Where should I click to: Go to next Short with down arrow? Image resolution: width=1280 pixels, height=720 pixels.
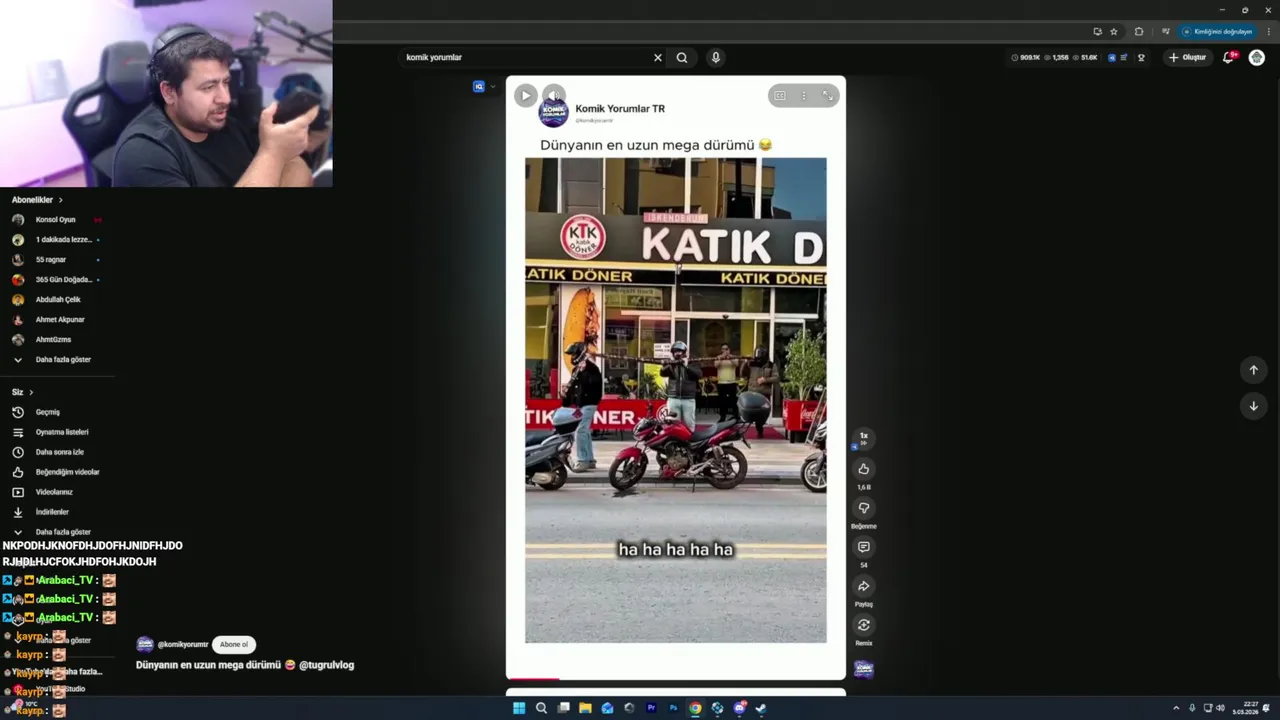[x=1253, y=406]
